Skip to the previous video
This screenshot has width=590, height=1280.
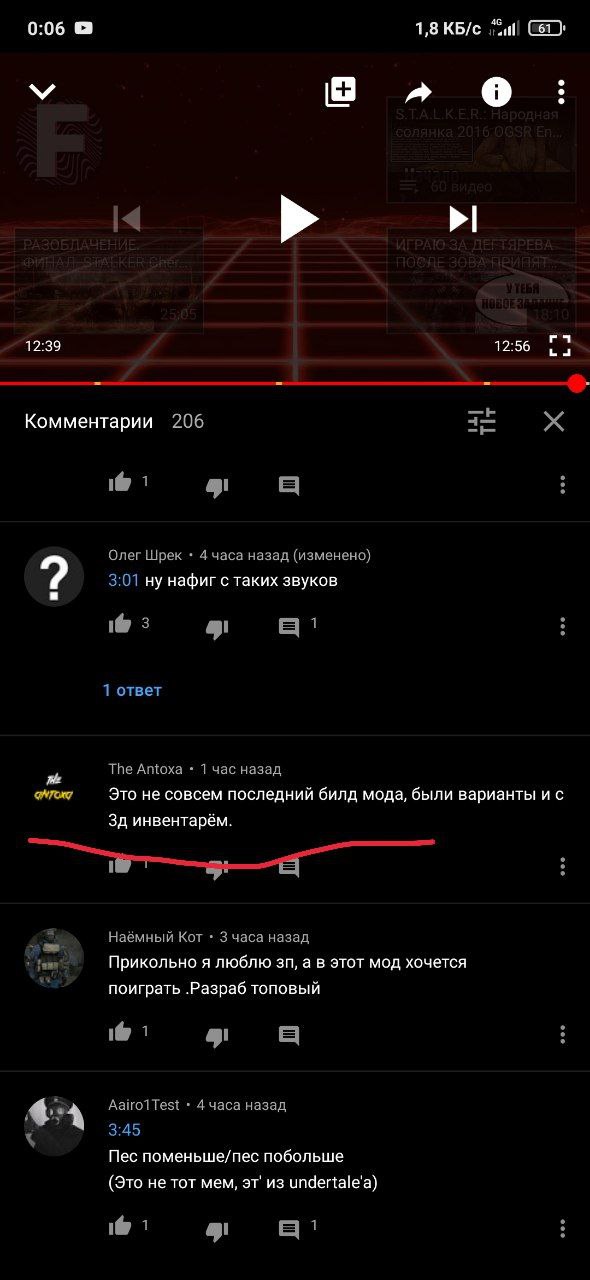tap(127, 218)
